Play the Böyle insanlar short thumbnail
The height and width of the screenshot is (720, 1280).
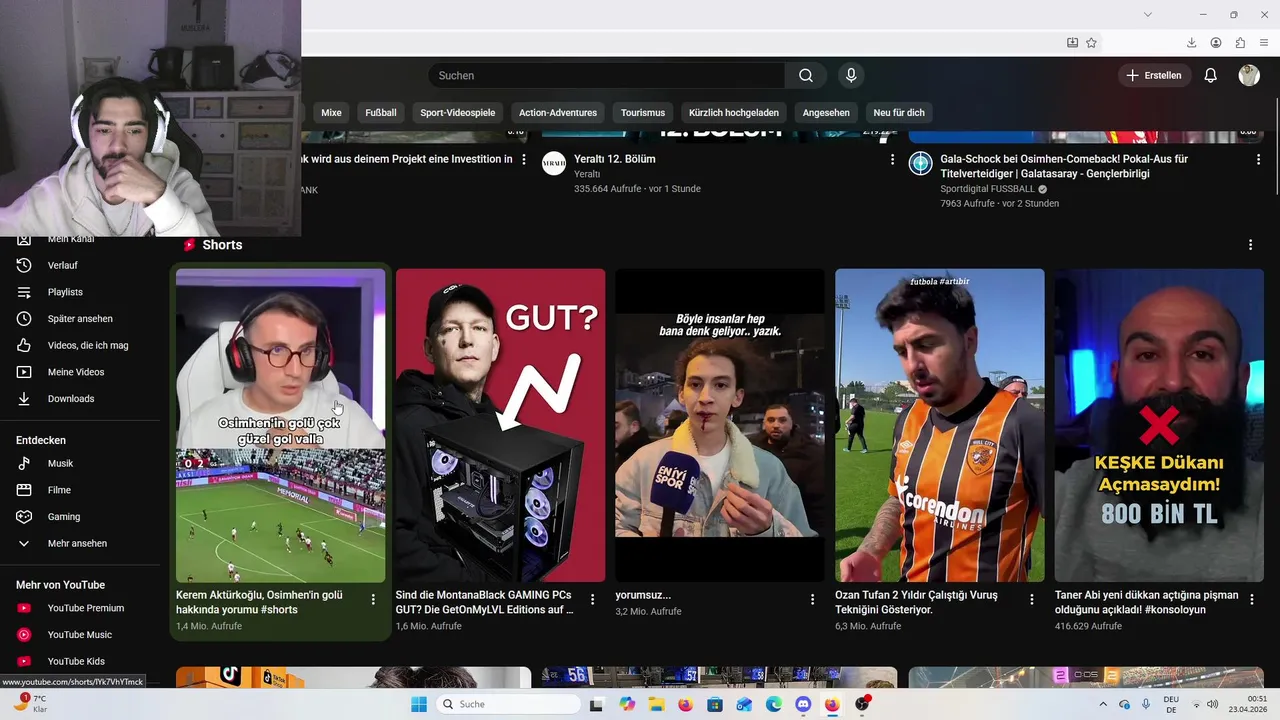point(720,425)
